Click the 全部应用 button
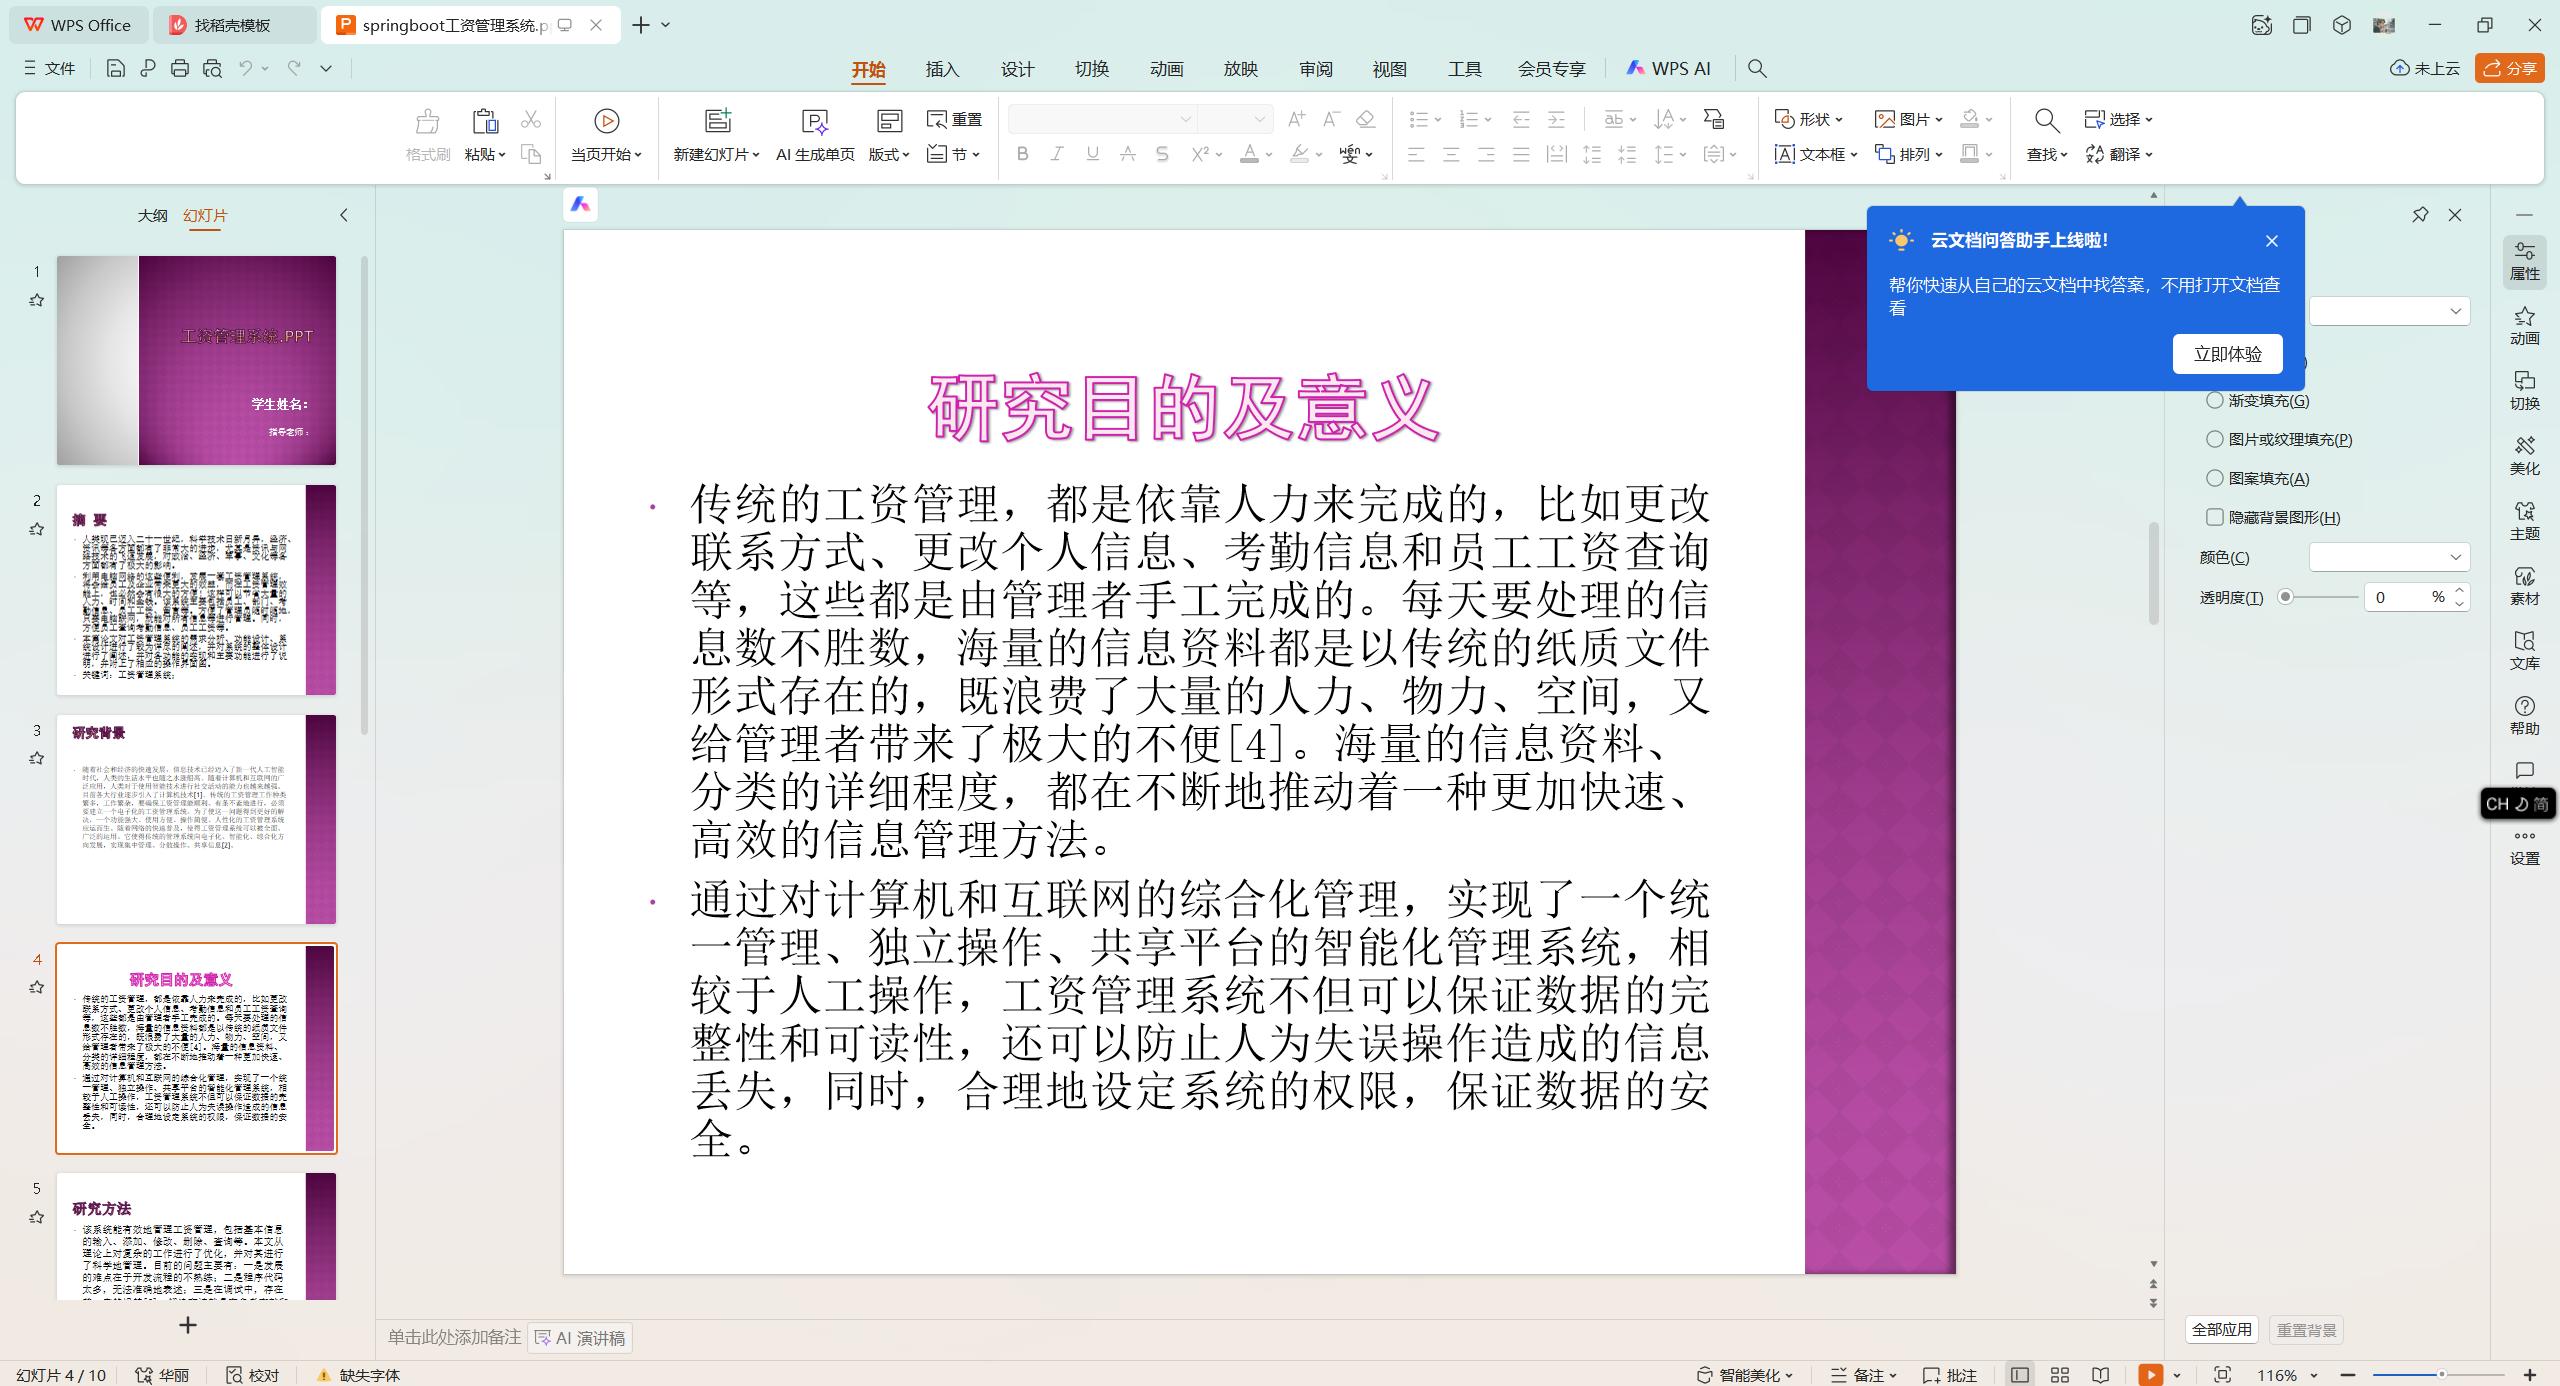This screenshot has height=1386, width=2560. [x=2221, y=1330]
